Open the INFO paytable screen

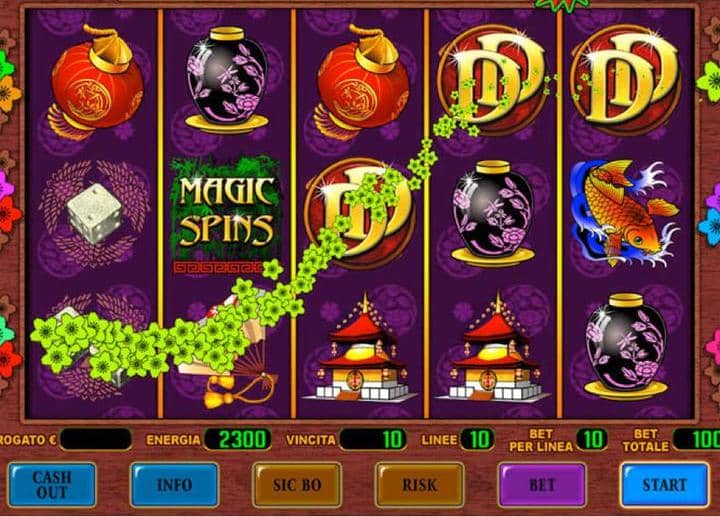coord(174,485)
